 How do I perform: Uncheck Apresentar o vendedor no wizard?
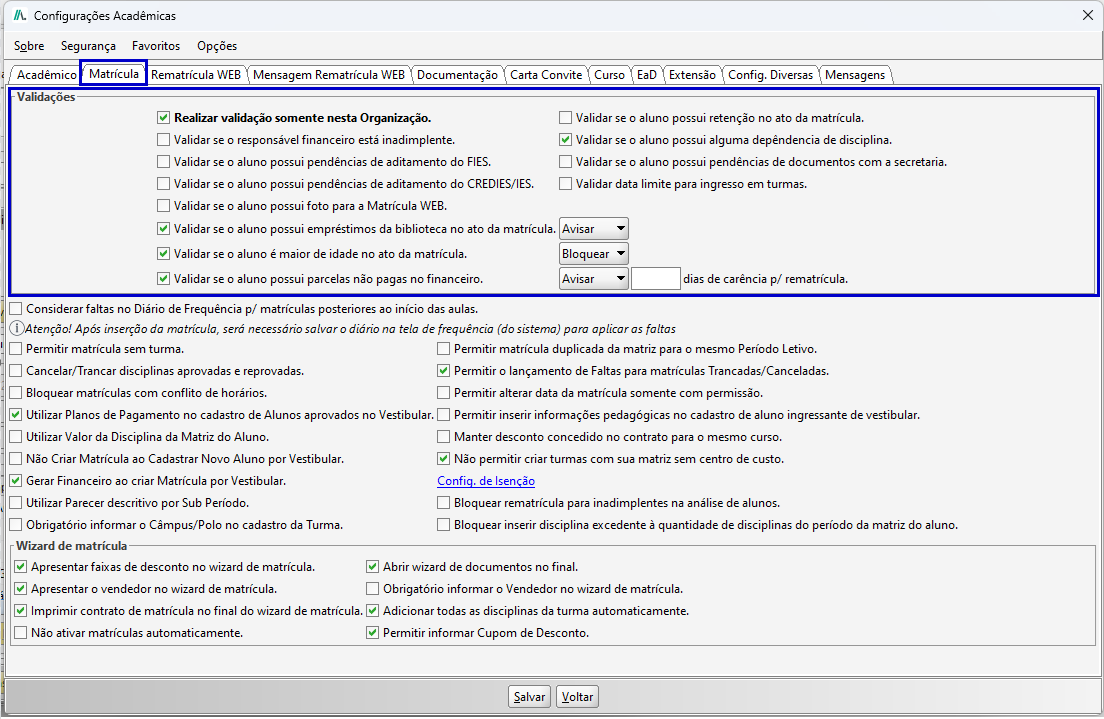pos(20,589)
